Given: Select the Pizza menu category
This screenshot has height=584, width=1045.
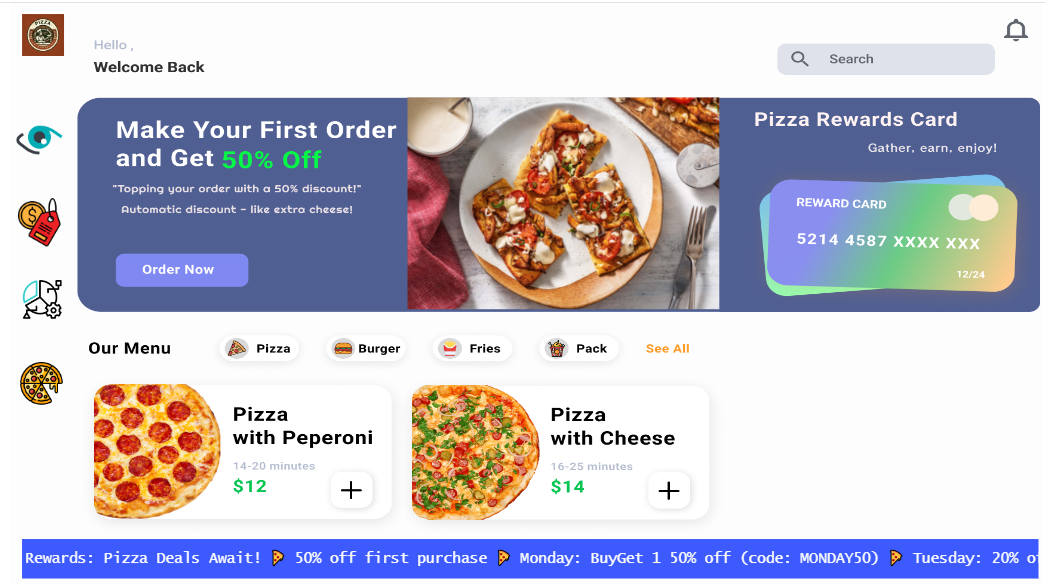Looking at the screenshot, I should point(259,348).
